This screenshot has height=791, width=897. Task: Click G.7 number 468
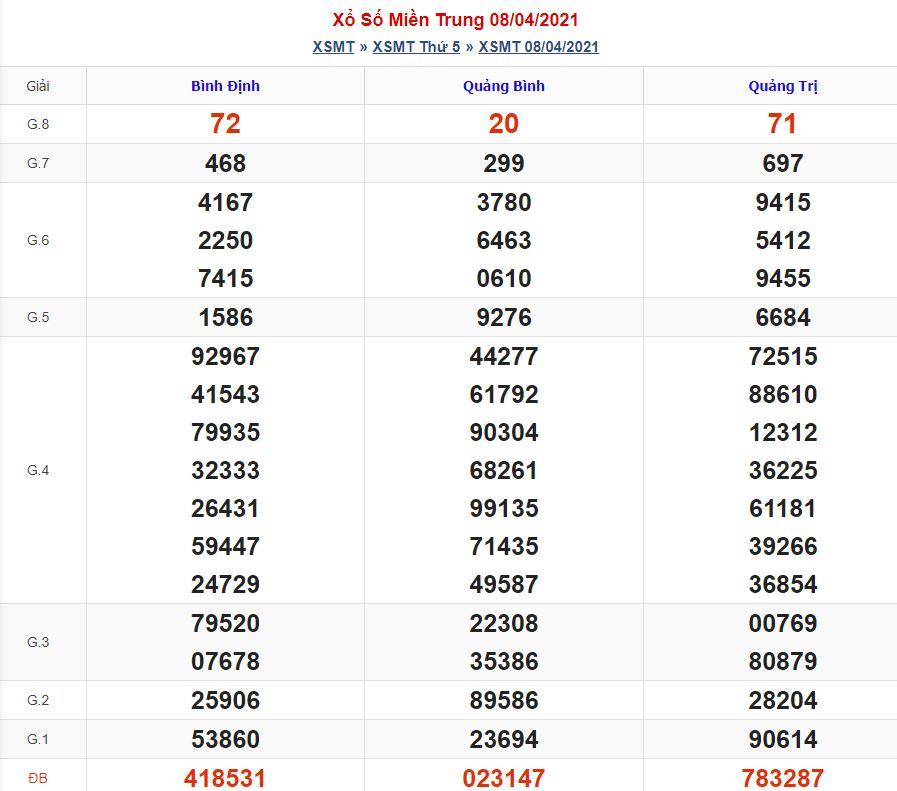pyautogui.click(x=225, y=164)
